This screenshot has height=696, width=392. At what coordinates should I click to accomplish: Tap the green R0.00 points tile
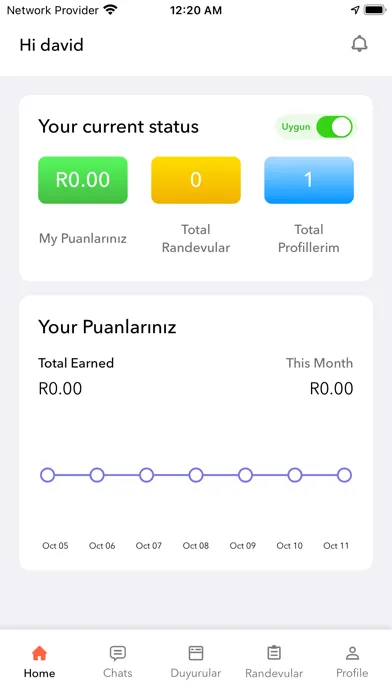tap(83, 180)
